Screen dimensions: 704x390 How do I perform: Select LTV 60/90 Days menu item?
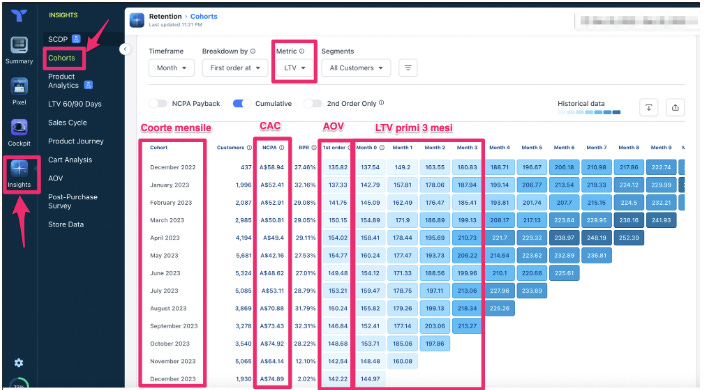click(x=75, y=104)
